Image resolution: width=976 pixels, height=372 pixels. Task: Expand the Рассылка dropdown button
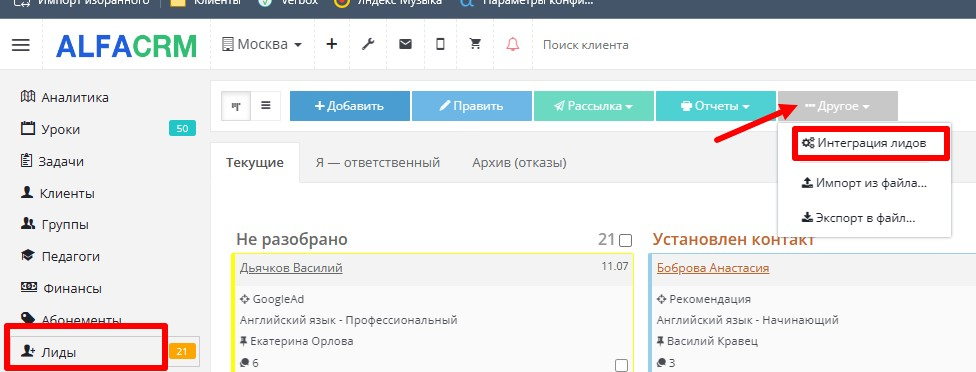pyautogui.click(x=594, y=106)
